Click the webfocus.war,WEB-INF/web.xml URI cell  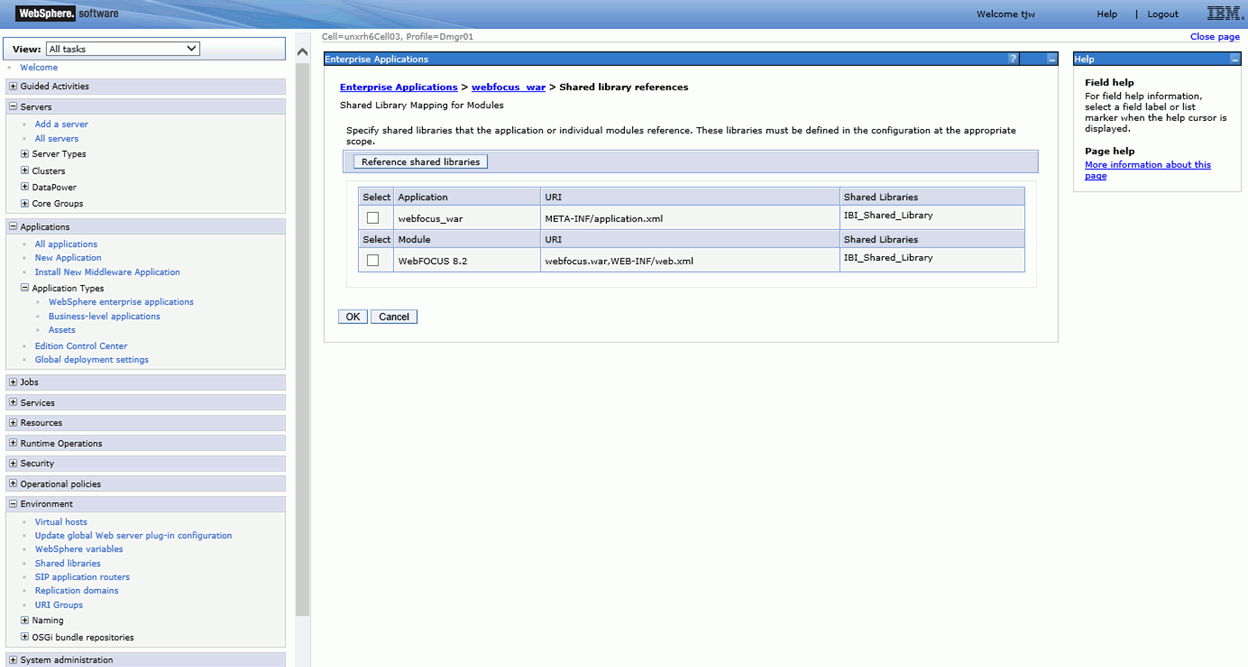coord(690,260)
